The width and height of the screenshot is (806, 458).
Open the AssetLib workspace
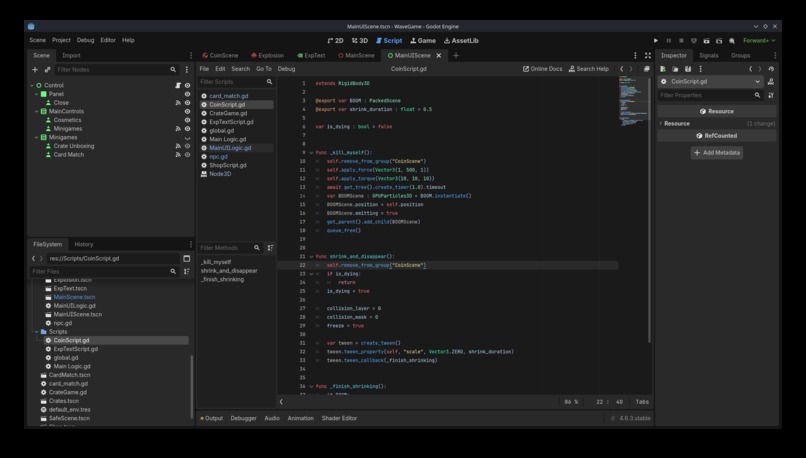461,41
